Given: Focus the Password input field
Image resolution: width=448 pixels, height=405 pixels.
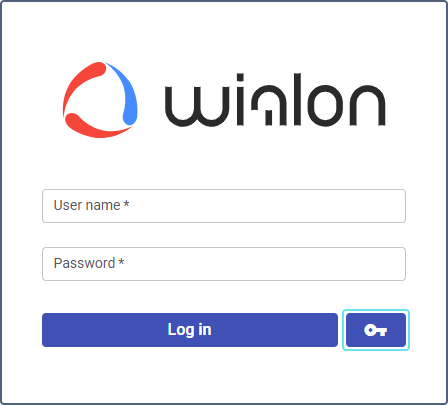Looking at the screenshot, I should point(224,264).
